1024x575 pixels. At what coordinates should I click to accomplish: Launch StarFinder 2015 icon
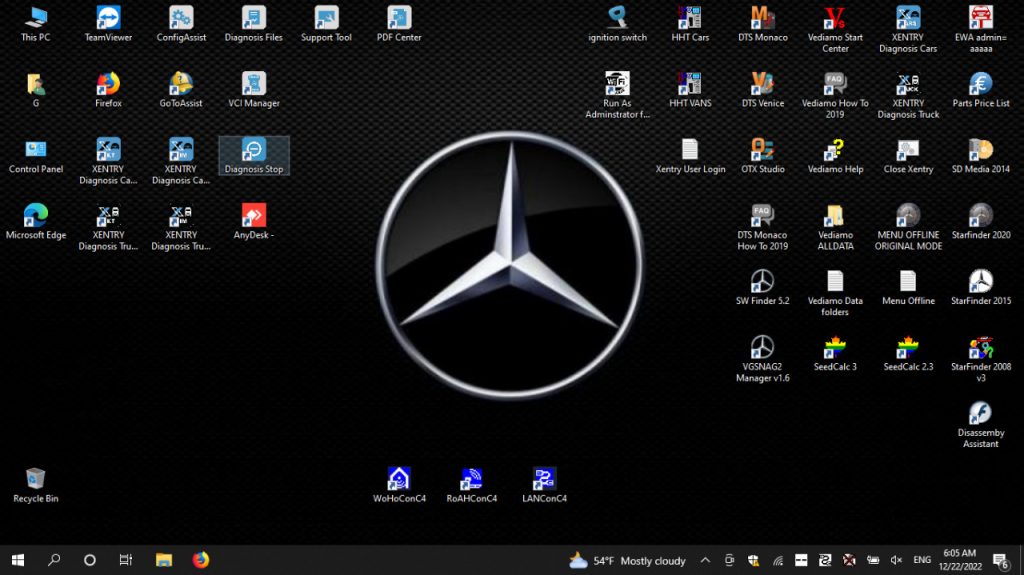(980, 288)
